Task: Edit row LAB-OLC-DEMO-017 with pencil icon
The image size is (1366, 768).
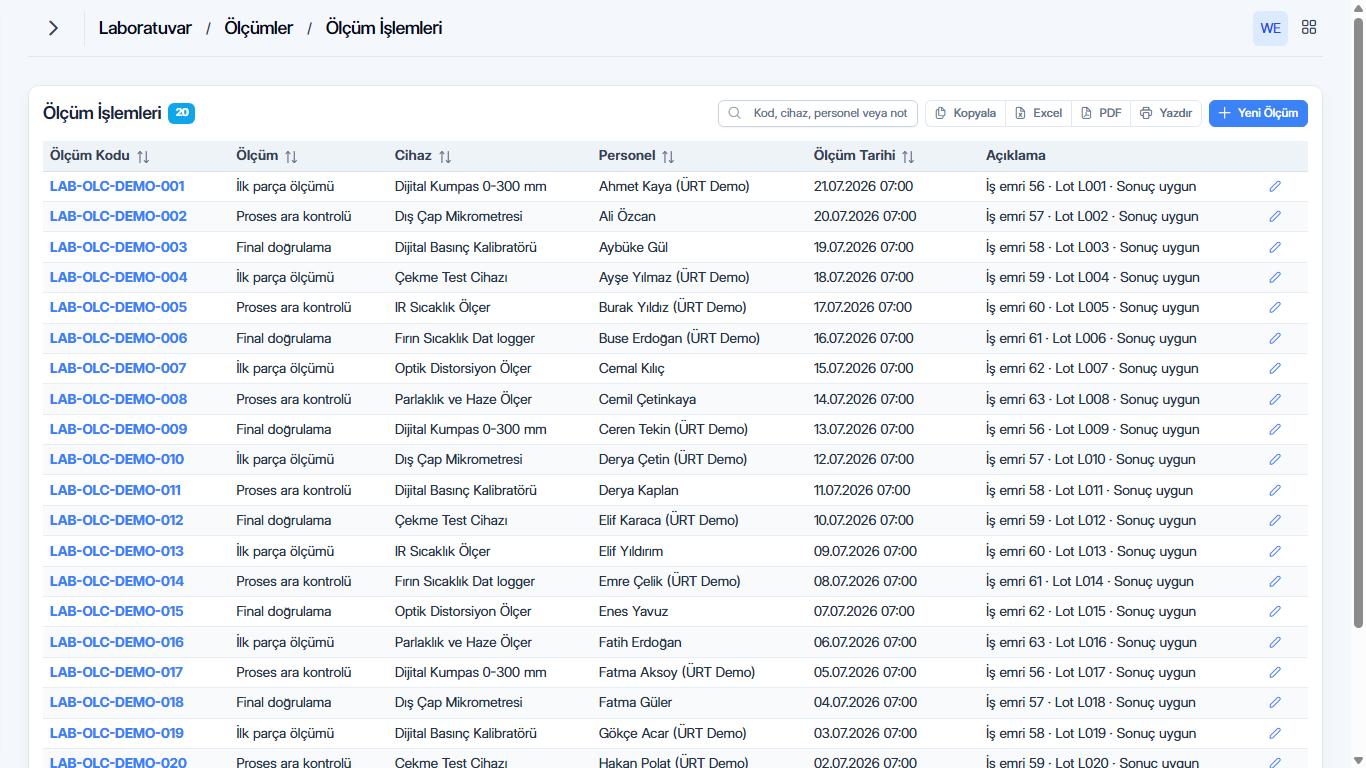Action: [1275, 672]
